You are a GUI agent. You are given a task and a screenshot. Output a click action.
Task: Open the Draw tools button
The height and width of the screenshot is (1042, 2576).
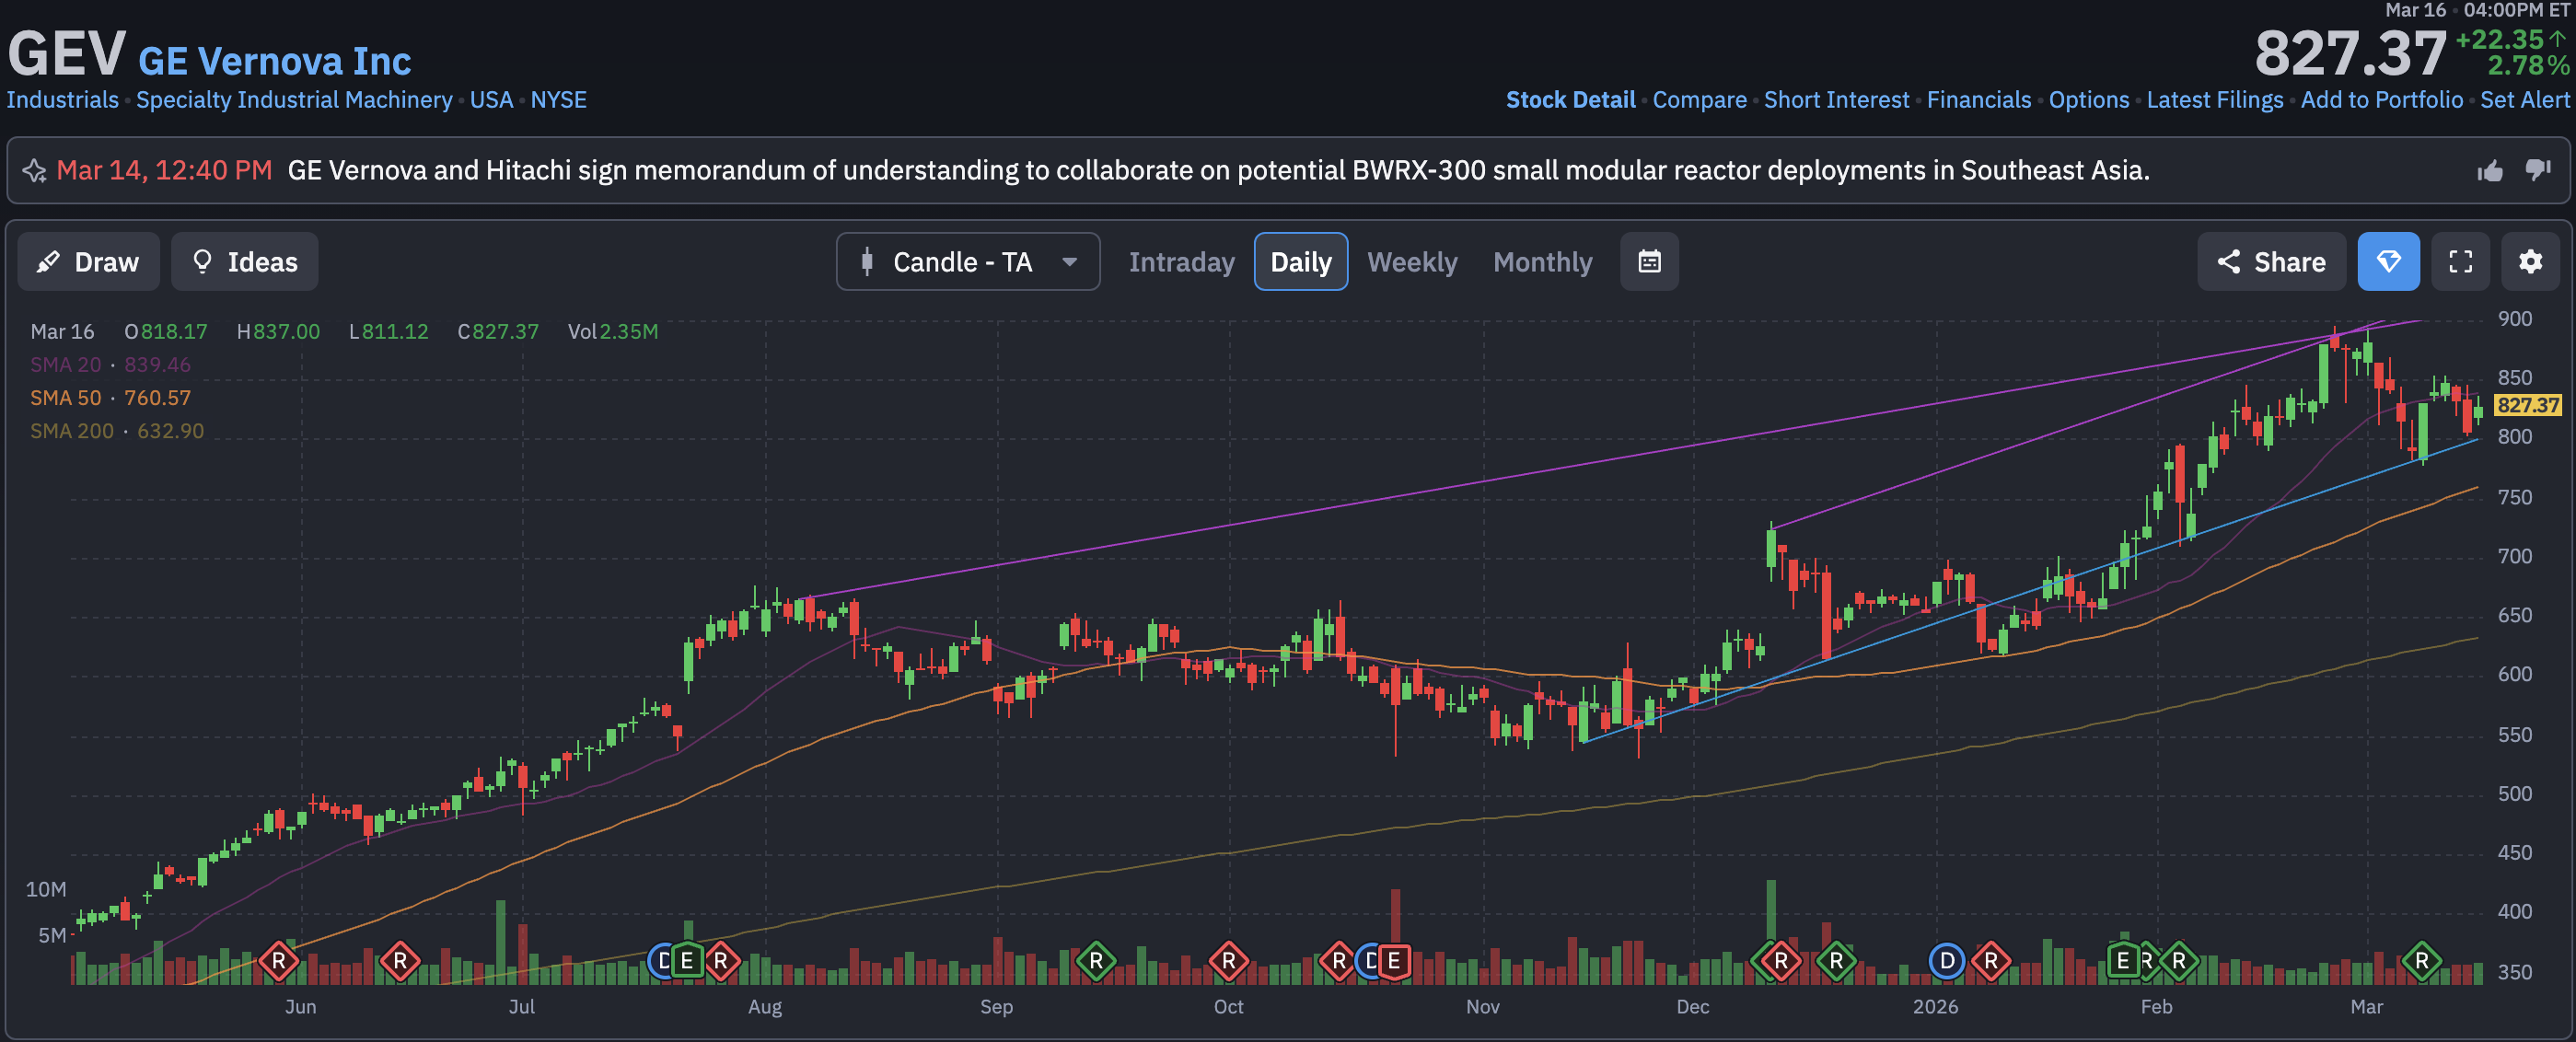88,262
